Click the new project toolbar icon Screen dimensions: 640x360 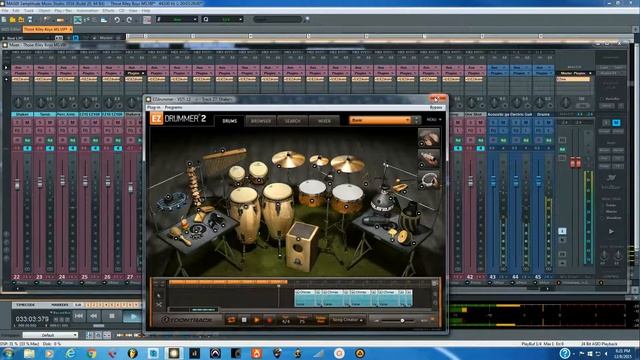(4, 20)
